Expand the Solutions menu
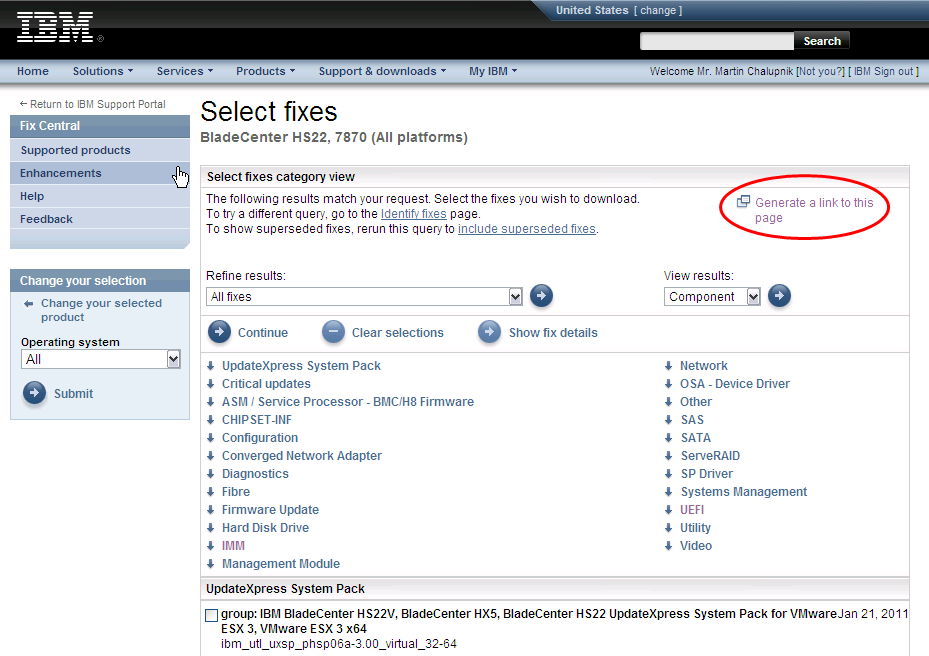The width and height of the screenshot is (929, 656). pos(102,71)
